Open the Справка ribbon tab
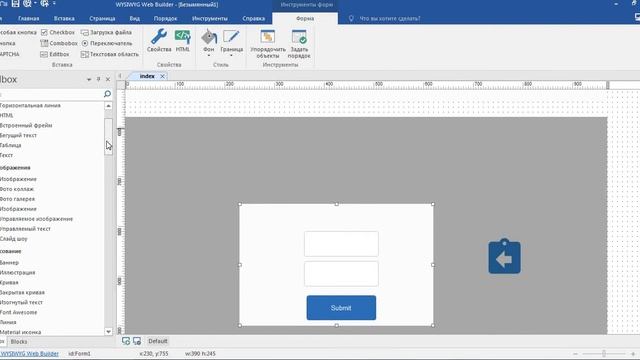Screen dimensions: 640x360 [x=253, y=18]
